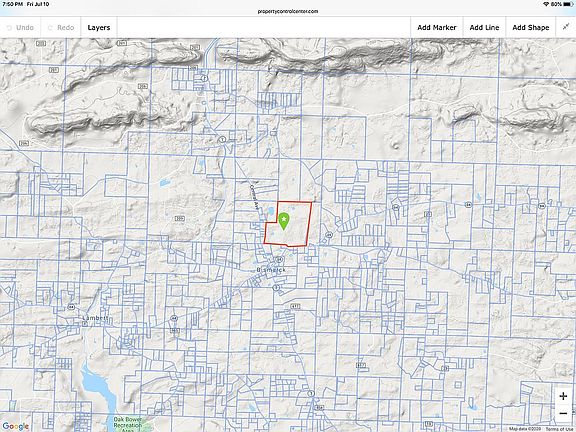Click the collapse arrows icon in toolbar
The height and width of the screenshot is (432, 576).
(566, 27)
